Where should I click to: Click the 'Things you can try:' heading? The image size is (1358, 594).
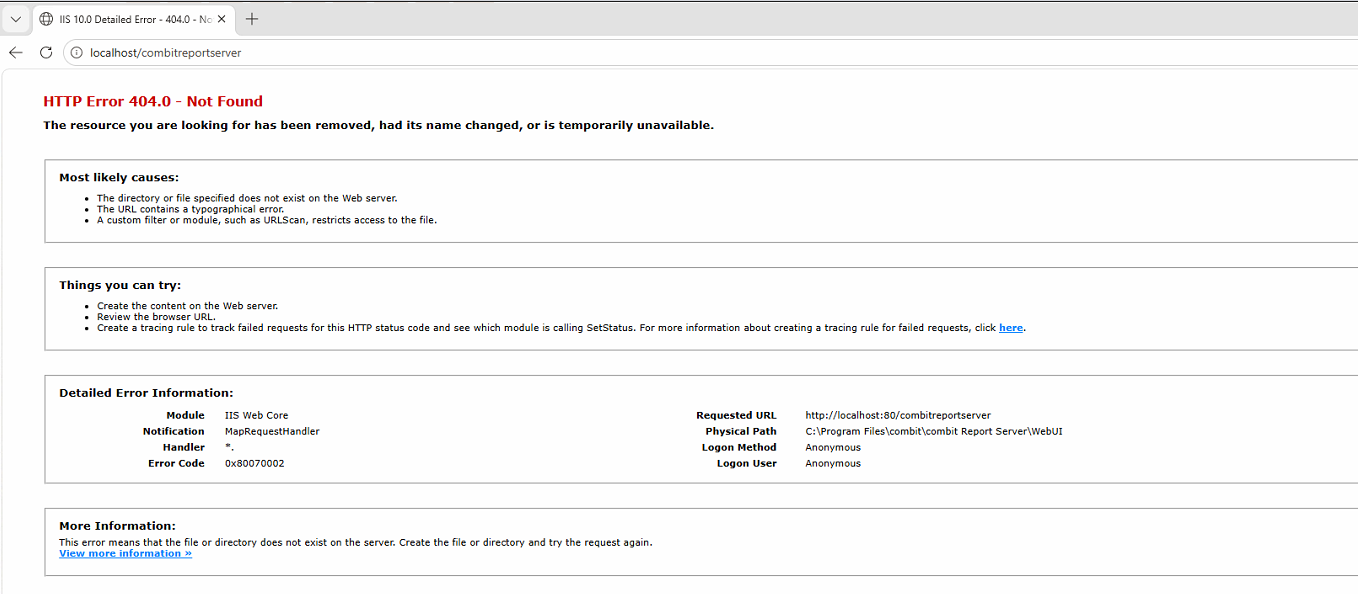120,286
